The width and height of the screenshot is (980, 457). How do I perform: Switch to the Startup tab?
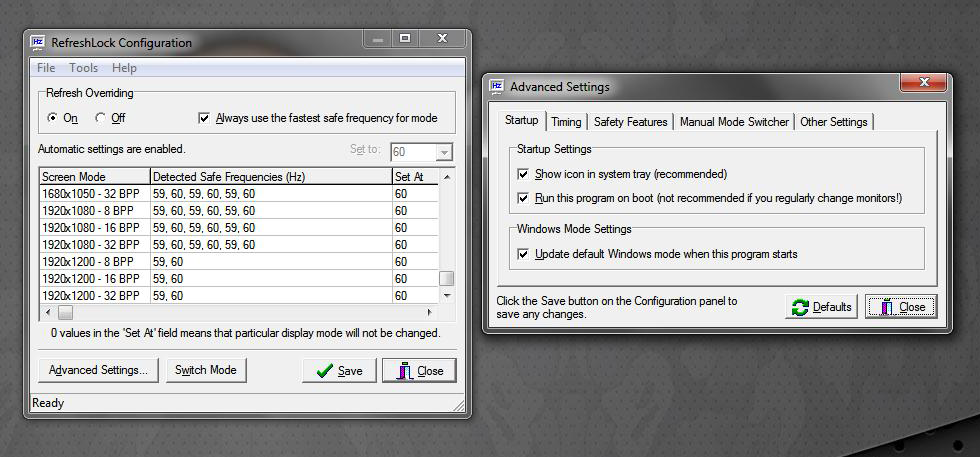521,120
